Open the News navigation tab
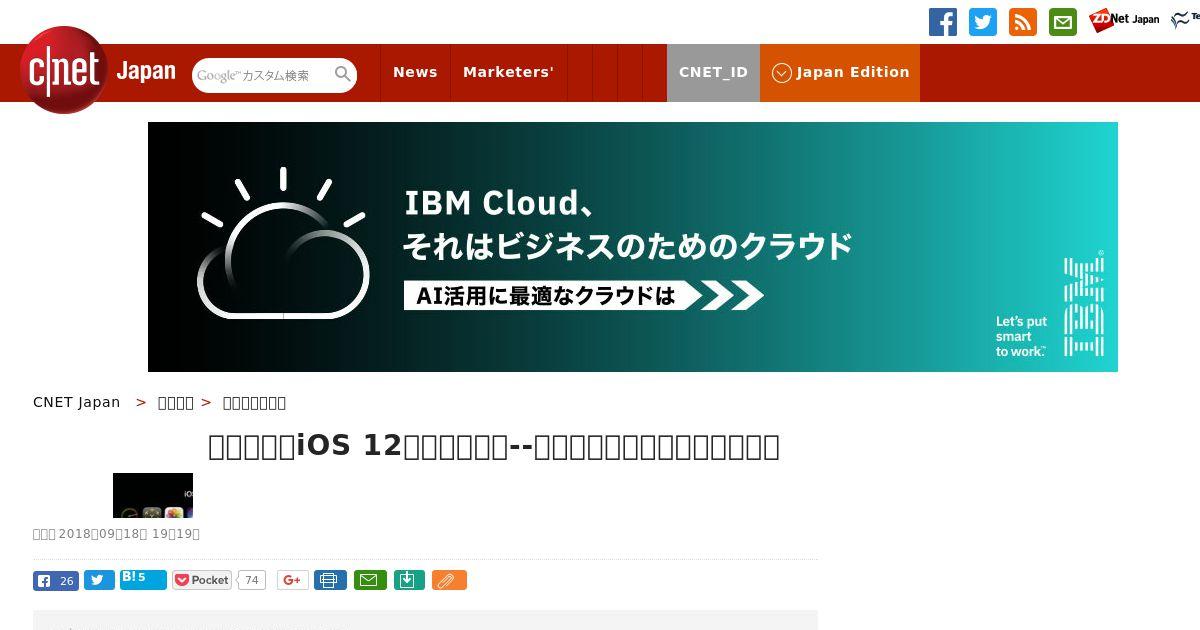The width and height of the screenshot is (1200, 630). (415, 72)
